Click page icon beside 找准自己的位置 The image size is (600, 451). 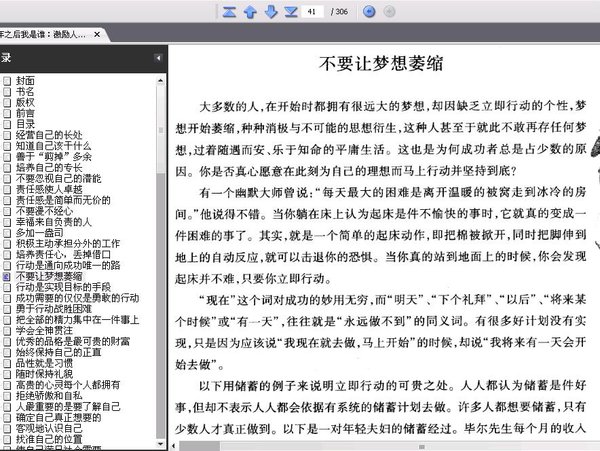point(7,440)
